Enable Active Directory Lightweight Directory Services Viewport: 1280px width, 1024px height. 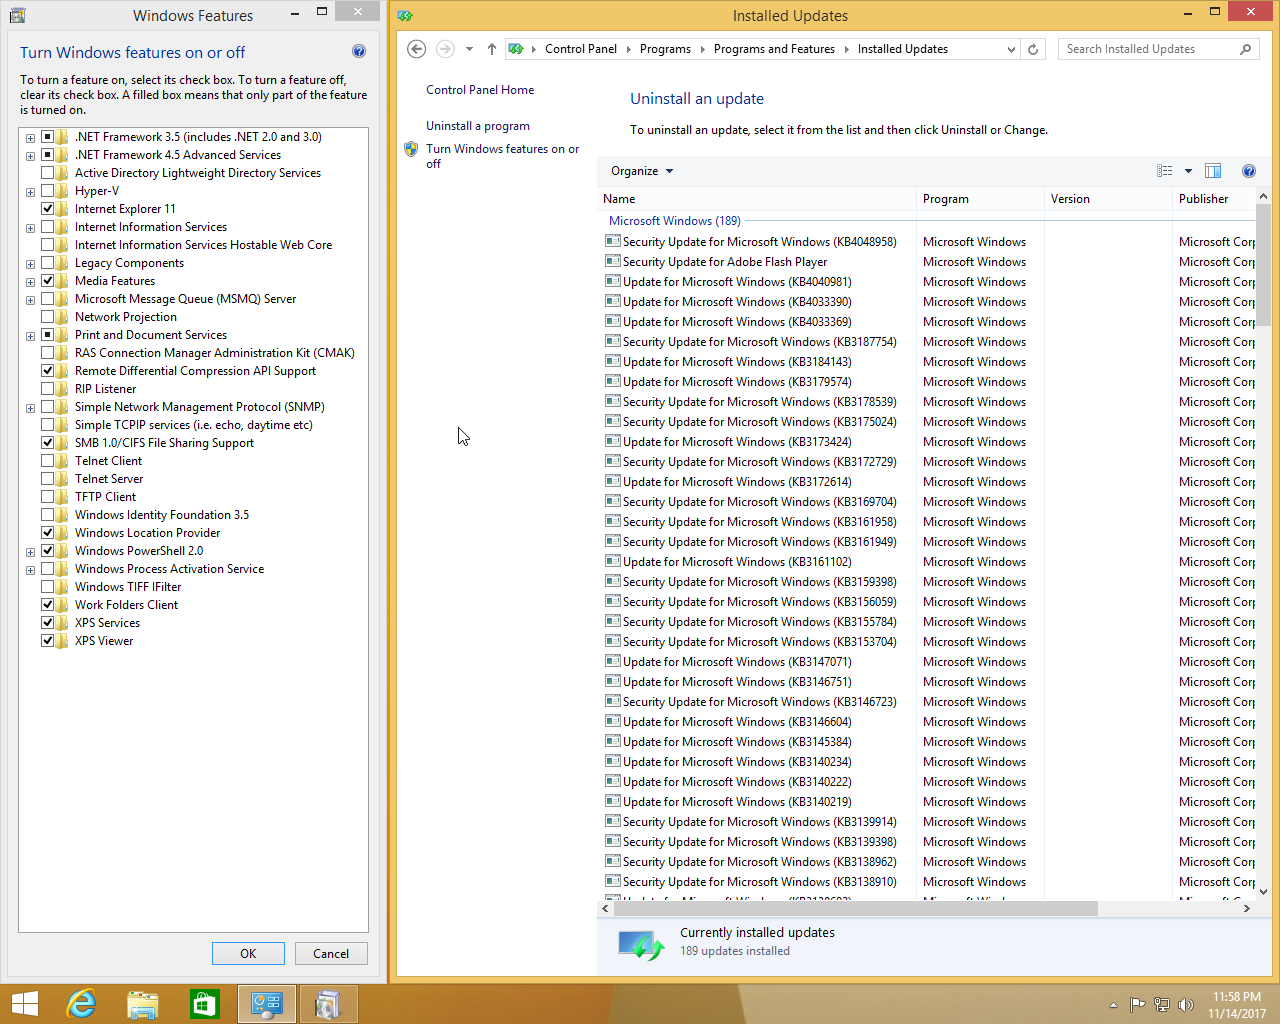[x=47, y=173]
